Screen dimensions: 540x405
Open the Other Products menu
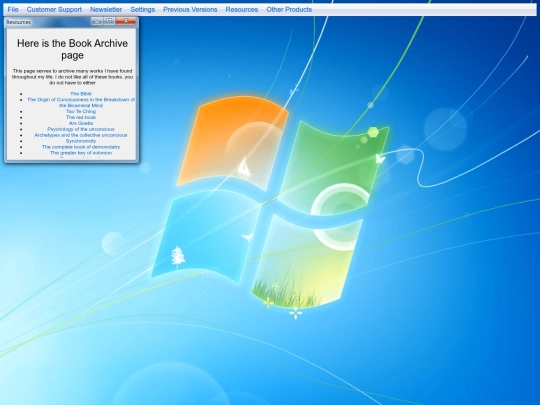(x=289, y=10)
